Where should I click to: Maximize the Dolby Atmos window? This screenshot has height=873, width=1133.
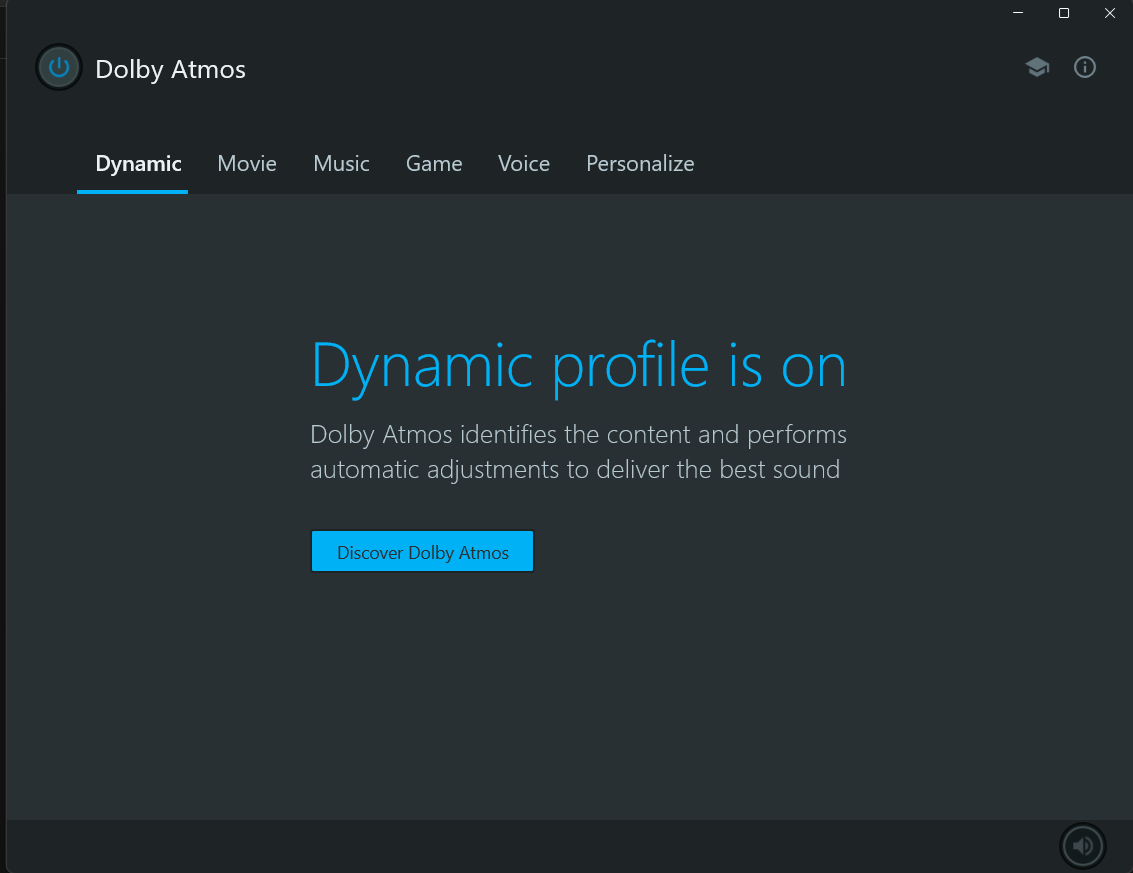coord(1064,13)
